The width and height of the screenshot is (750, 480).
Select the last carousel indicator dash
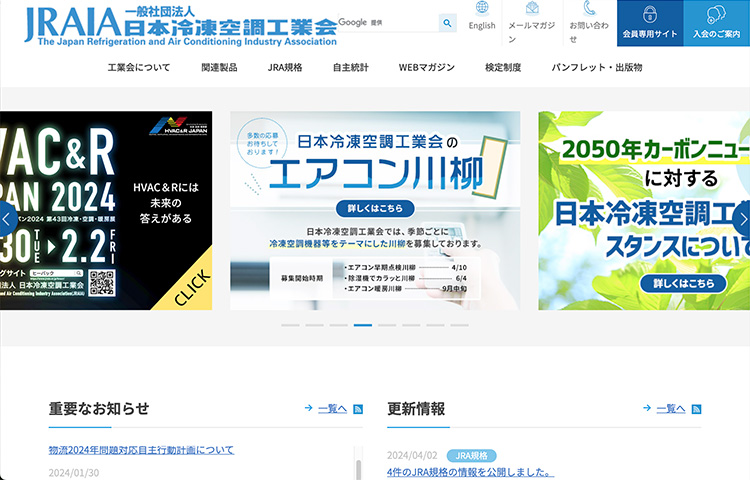pyautogui.click(x=459, y=325)
